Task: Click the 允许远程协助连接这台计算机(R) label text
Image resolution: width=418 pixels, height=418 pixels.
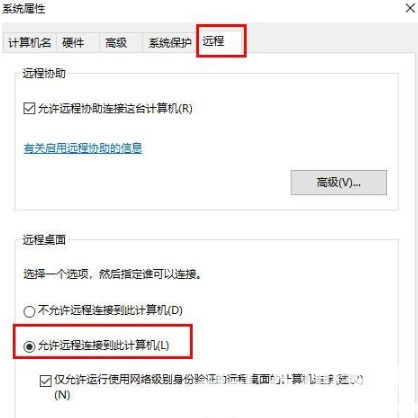Action: (x=115, y=108)
